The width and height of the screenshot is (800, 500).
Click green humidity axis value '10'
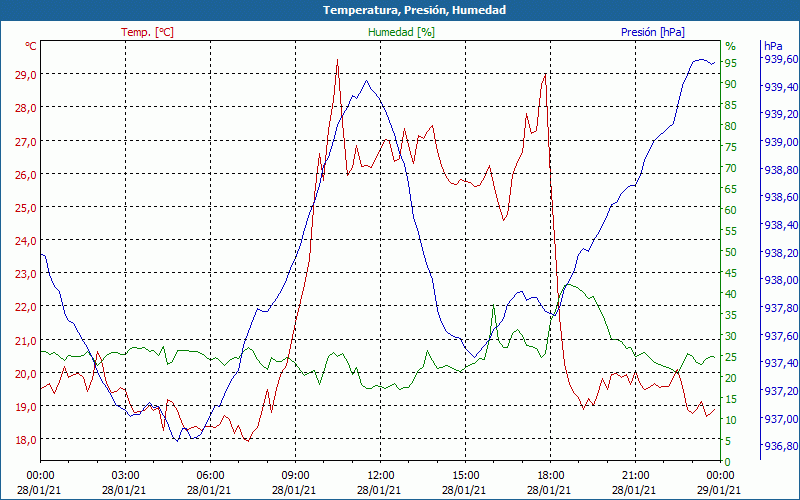(x=731, y=420)
